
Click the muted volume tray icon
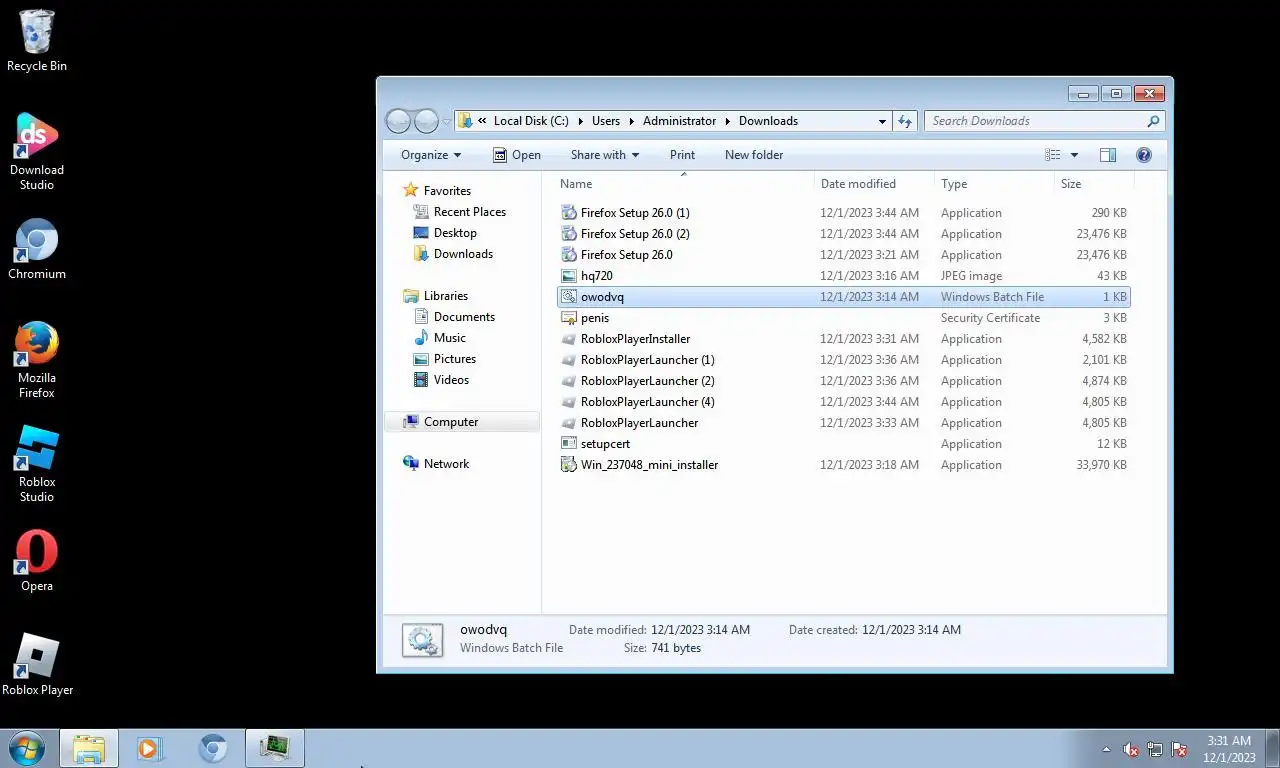point(1131,749)
